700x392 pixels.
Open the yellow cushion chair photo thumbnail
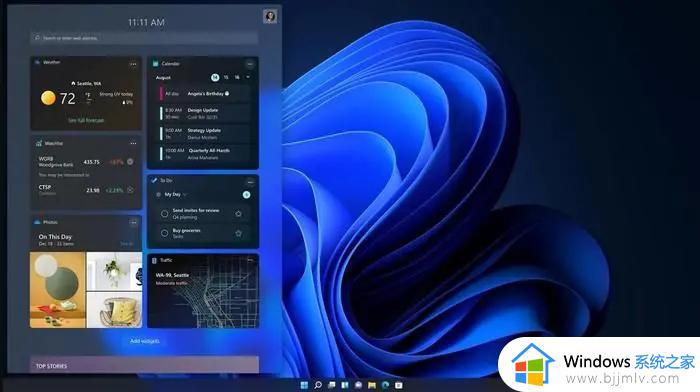(114, 310)
